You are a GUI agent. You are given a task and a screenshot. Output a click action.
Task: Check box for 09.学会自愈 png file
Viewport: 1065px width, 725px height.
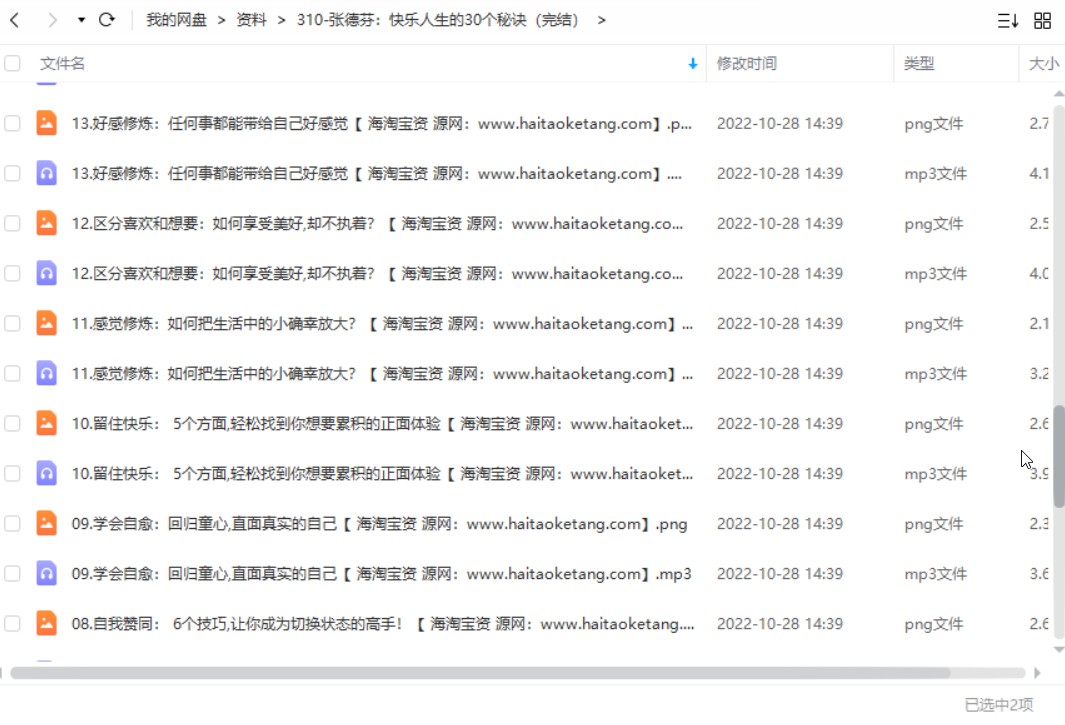[x=12, y=523]
